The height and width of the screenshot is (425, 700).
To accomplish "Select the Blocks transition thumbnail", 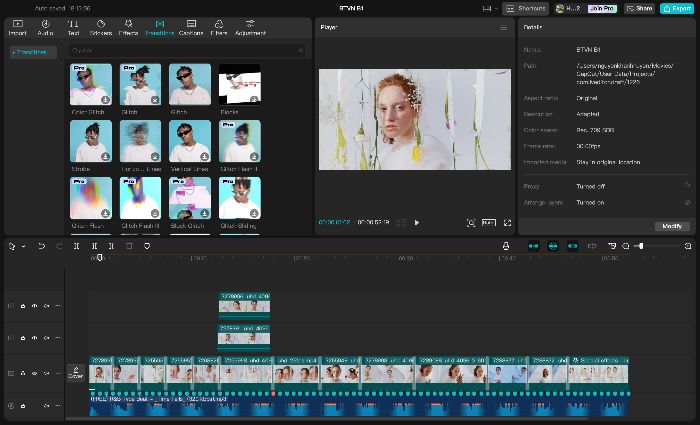I will (240, 84).
